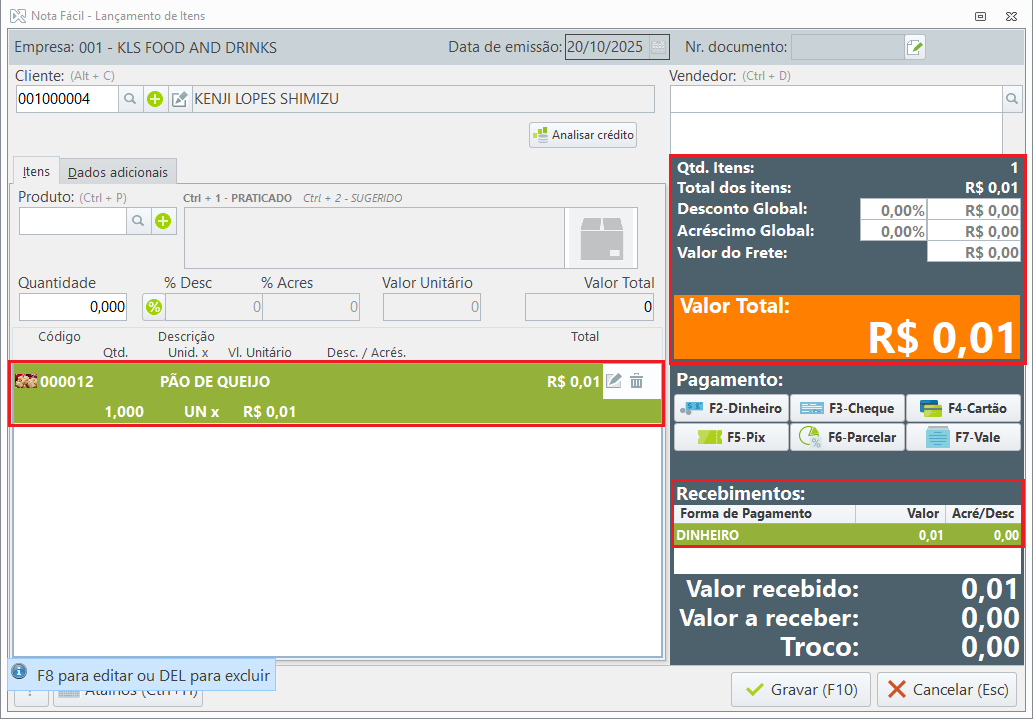Focus the Produto code field
Image resolution: width=1035 pixels, height=720 pixels.
coord(73,221)
